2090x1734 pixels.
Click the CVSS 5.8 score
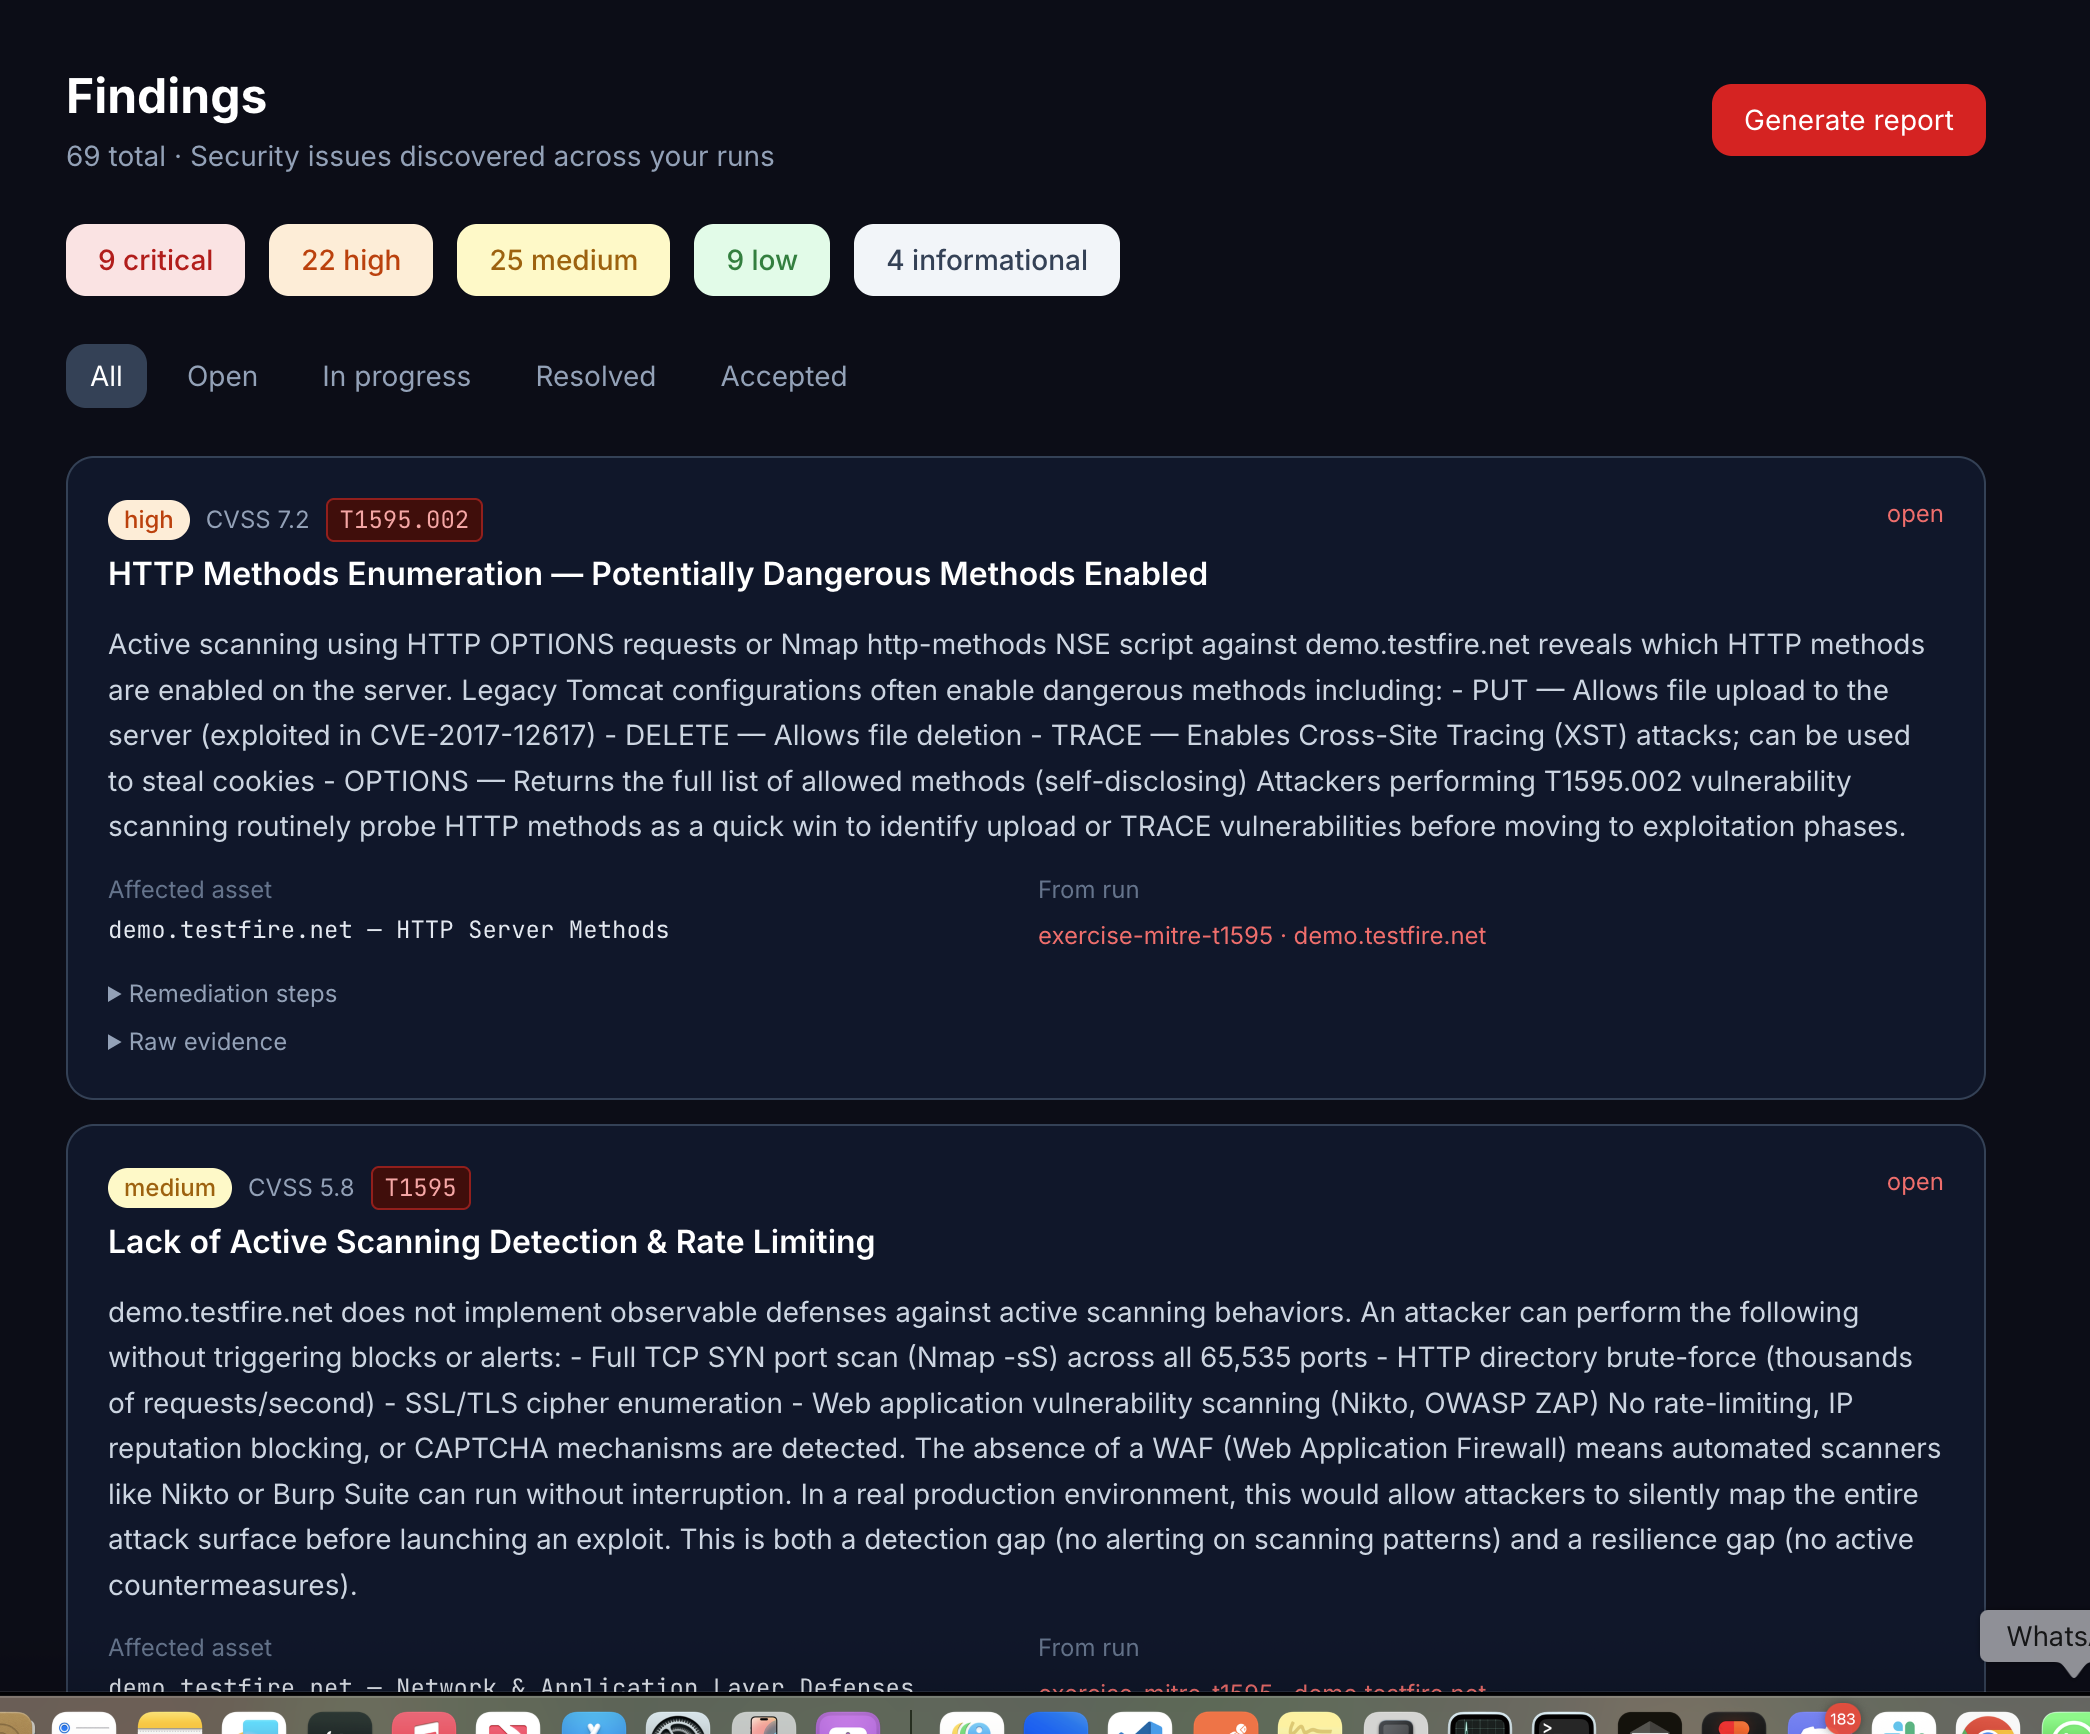tap(301, 1188)
